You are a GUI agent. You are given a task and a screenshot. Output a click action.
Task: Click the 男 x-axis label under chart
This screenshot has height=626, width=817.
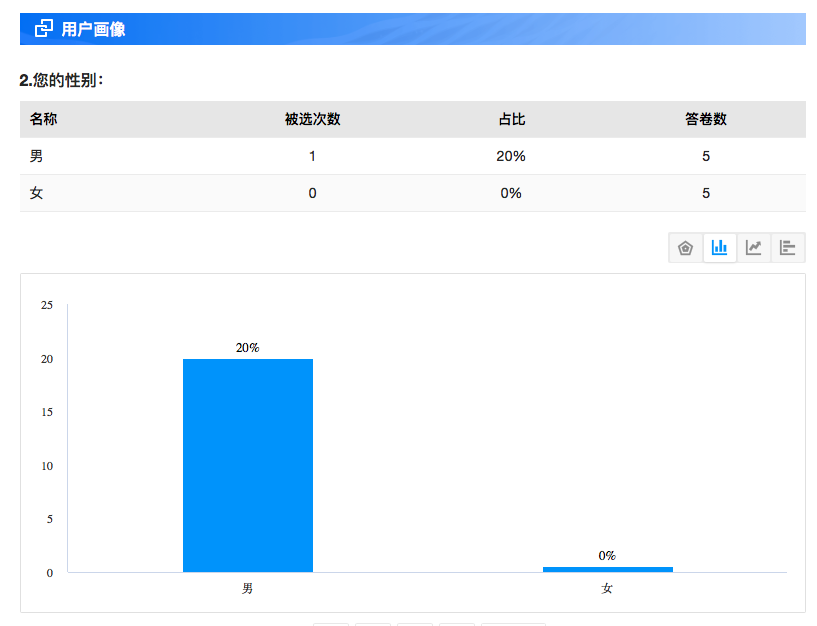coord(247,588)
